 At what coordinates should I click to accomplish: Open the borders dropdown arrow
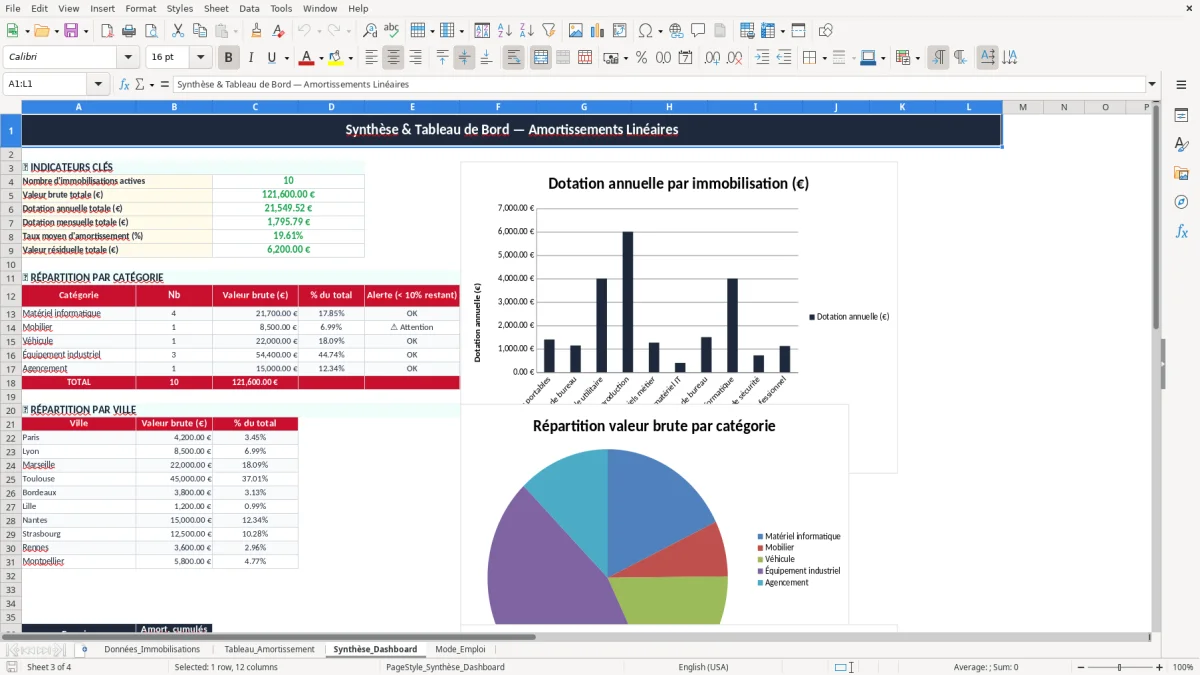click(x=824, y=58)
